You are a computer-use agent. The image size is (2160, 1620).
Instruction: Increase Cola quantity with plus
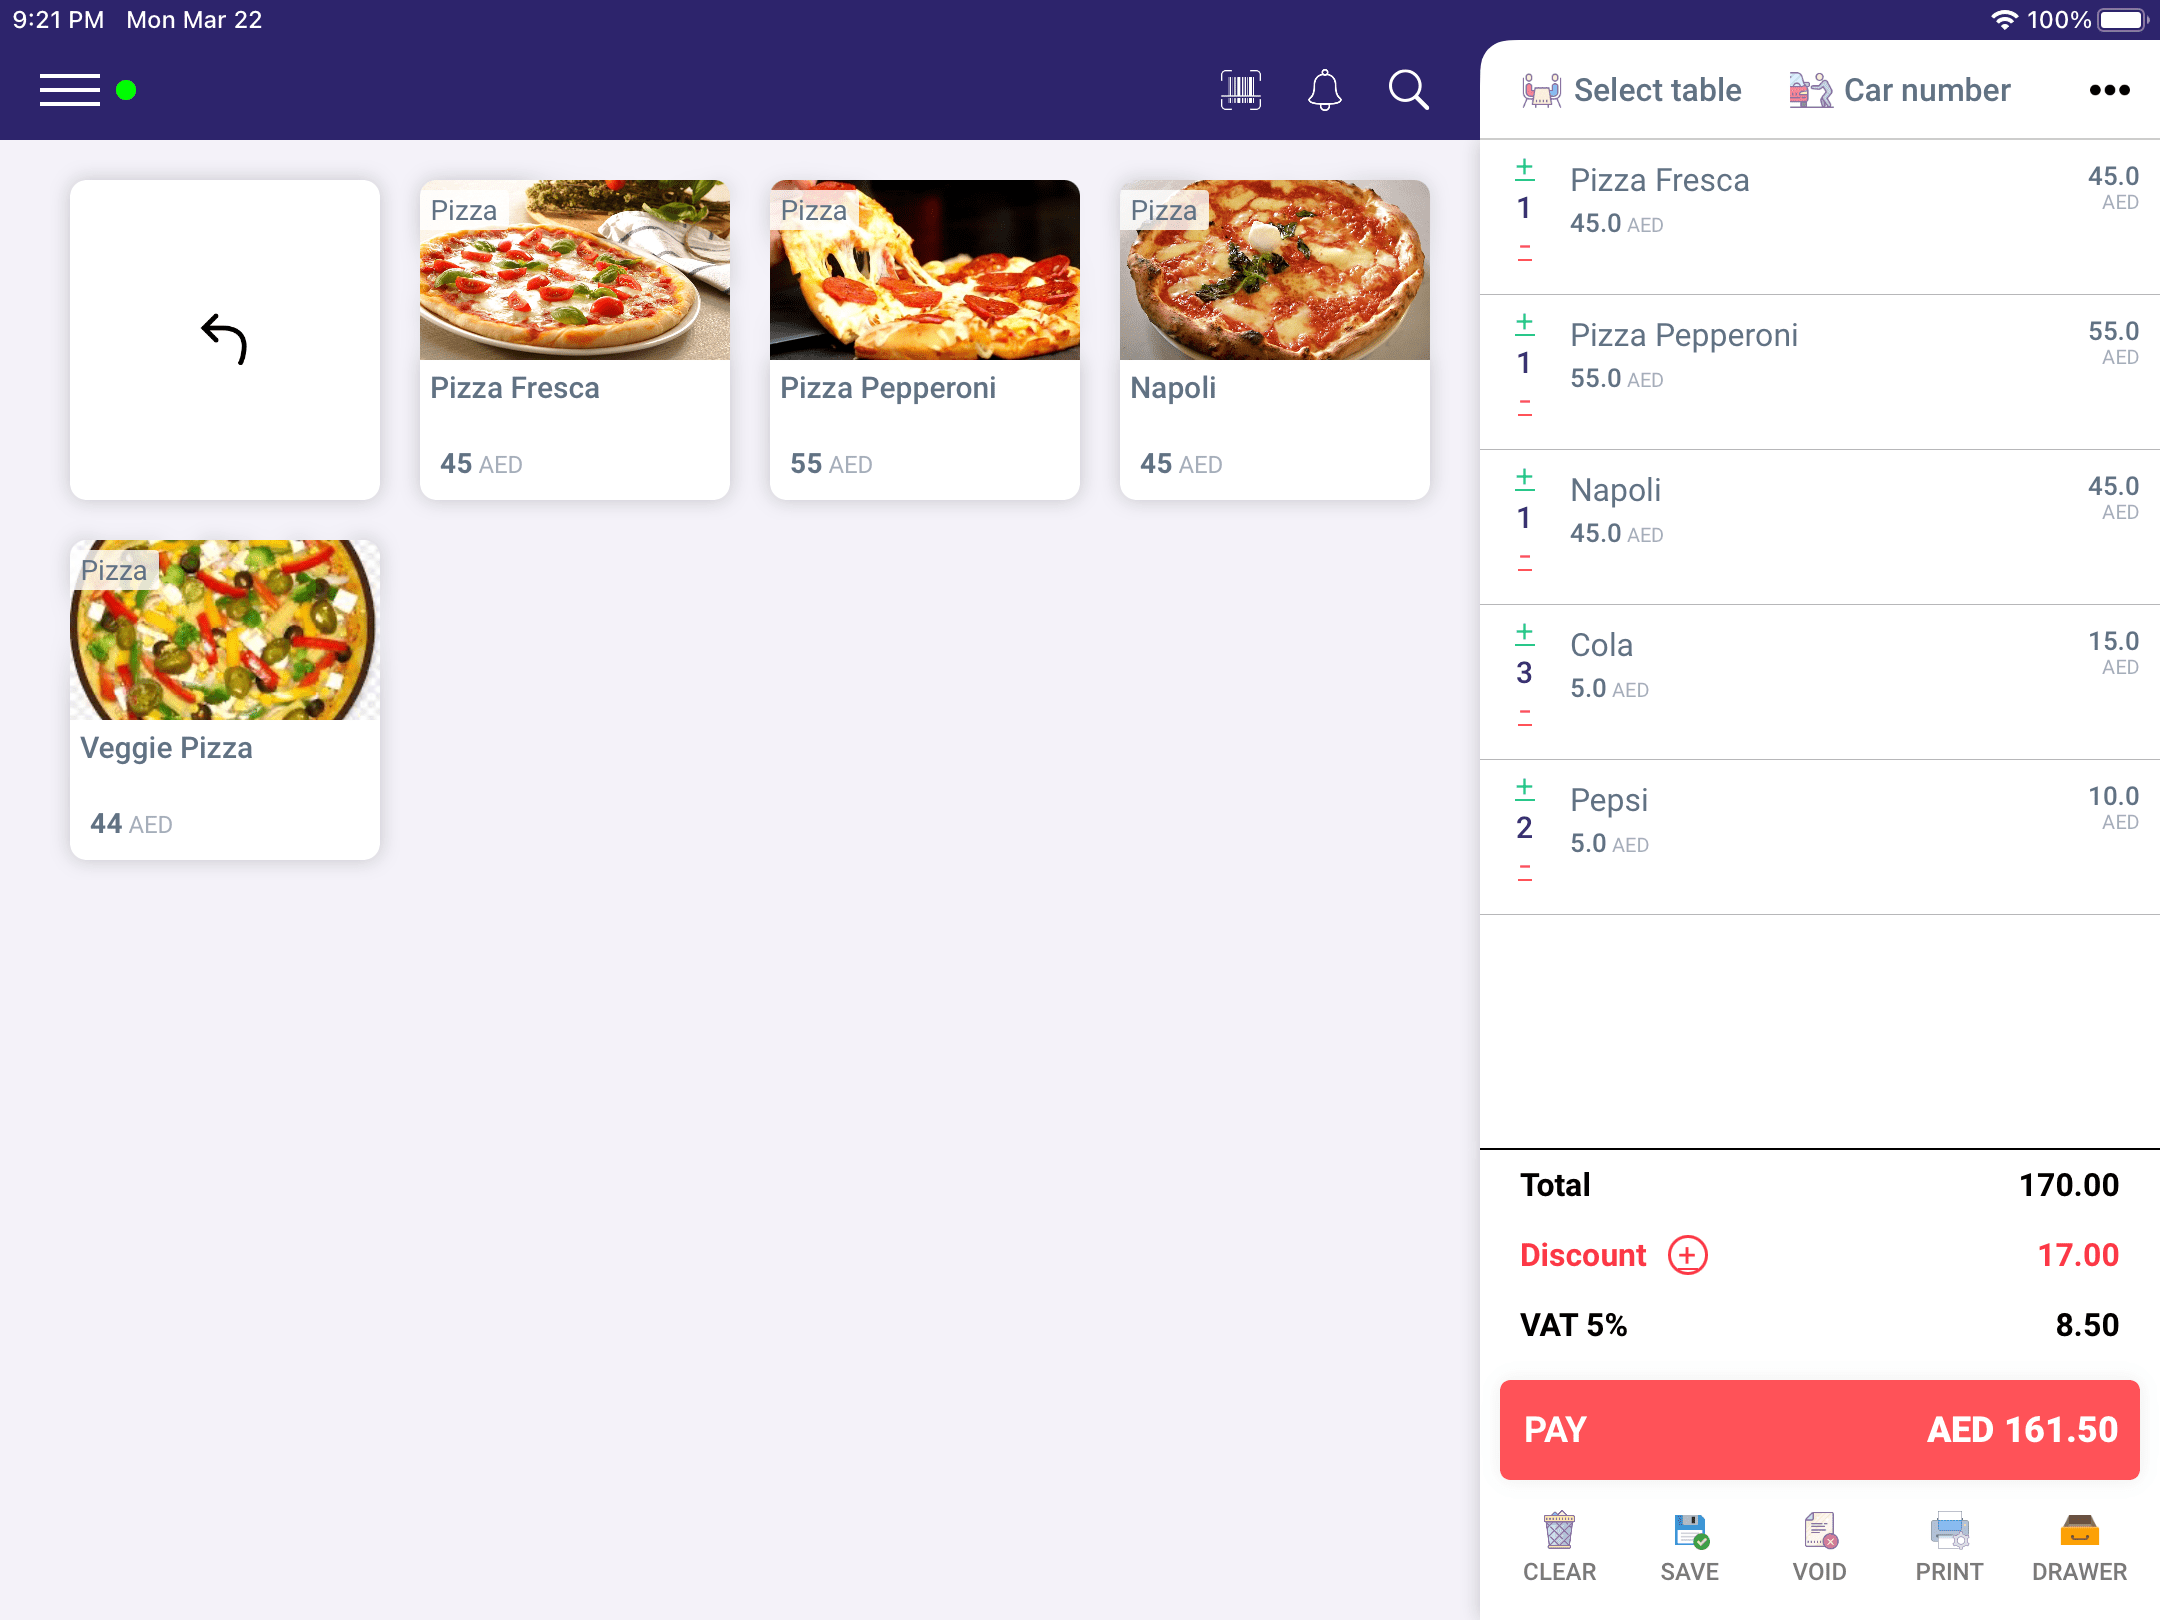[1525, 633]
